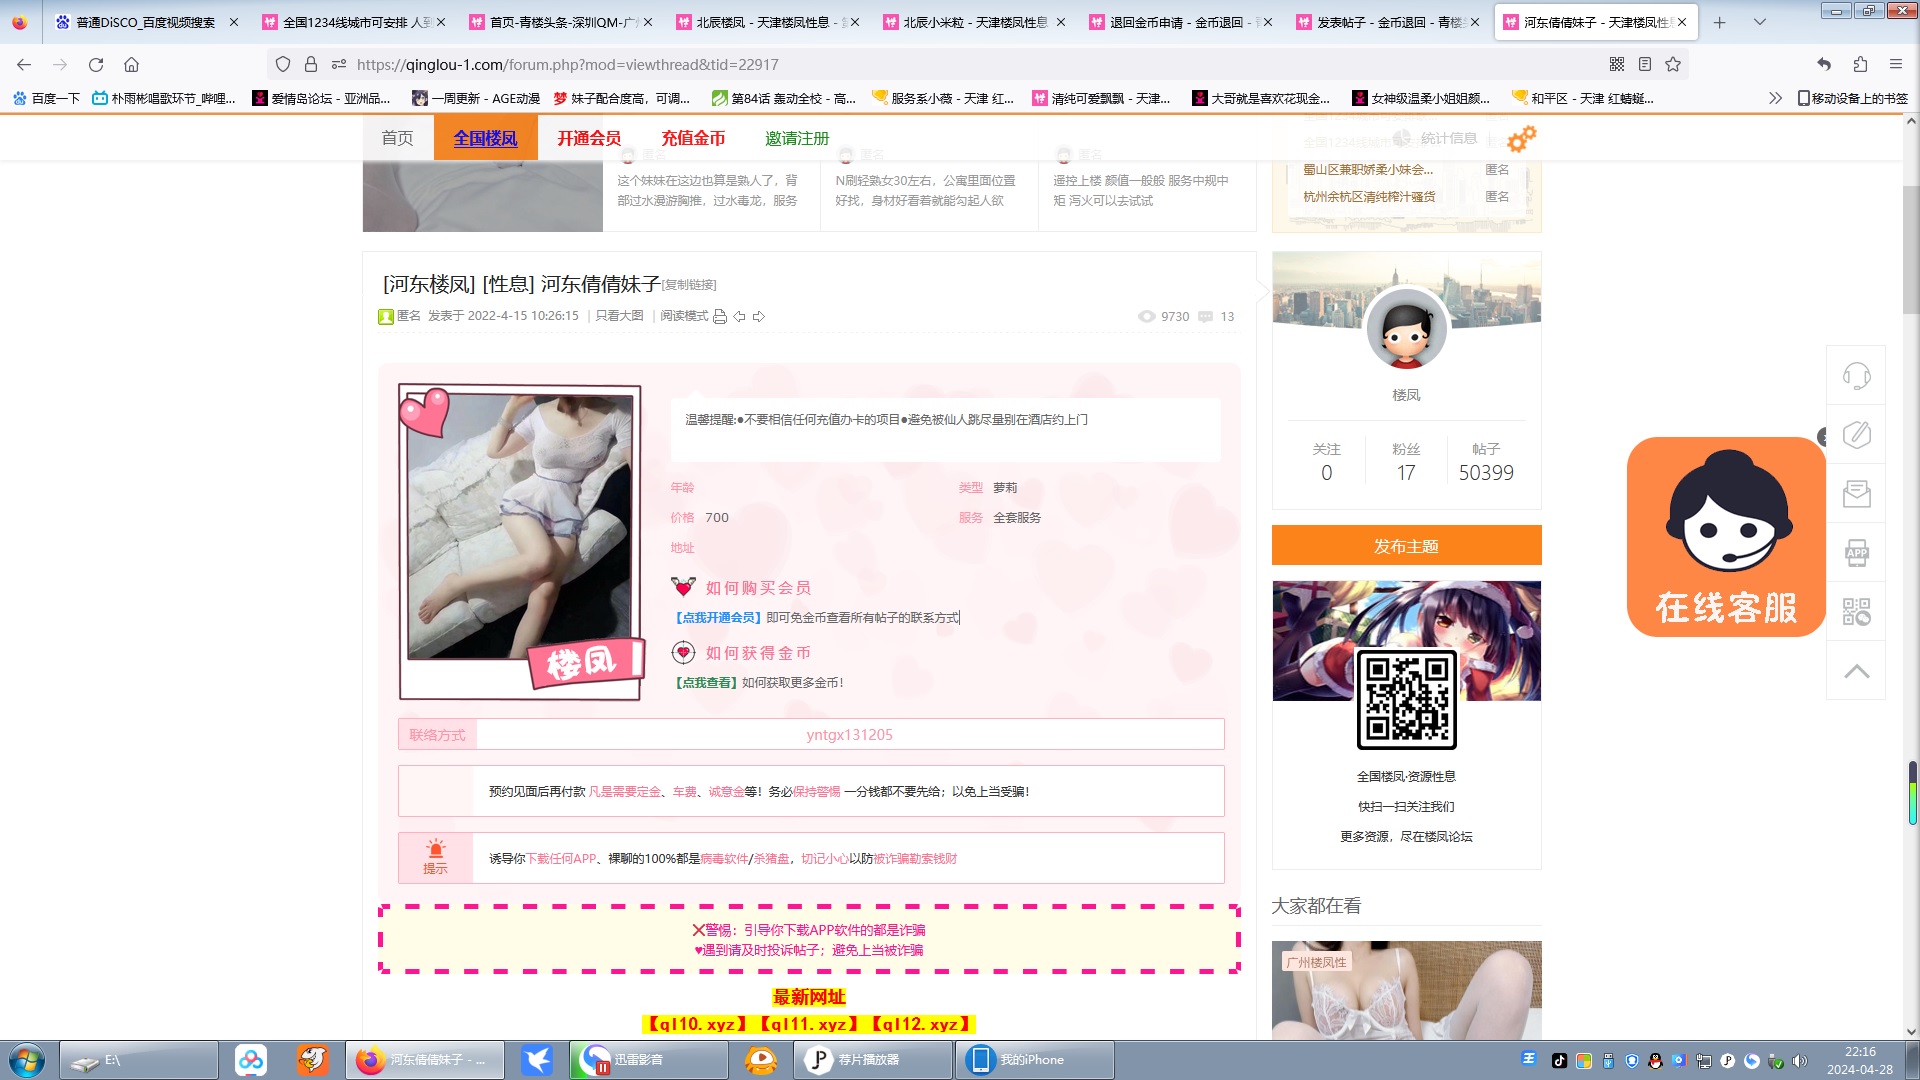1920x1080 pixels.
Task: Open 移动设备上的书签 bookmarks folder
Action: click(1852, 98)
